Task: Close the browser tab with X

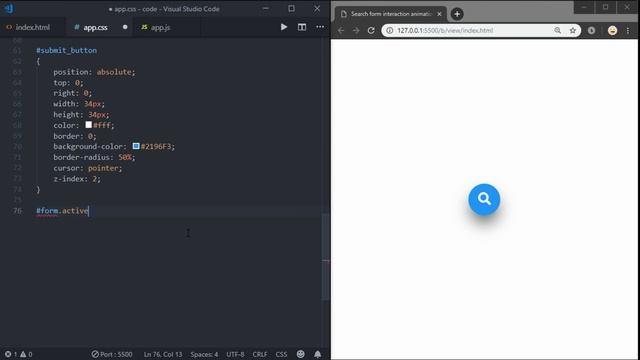Action: [x=439, y=14]
